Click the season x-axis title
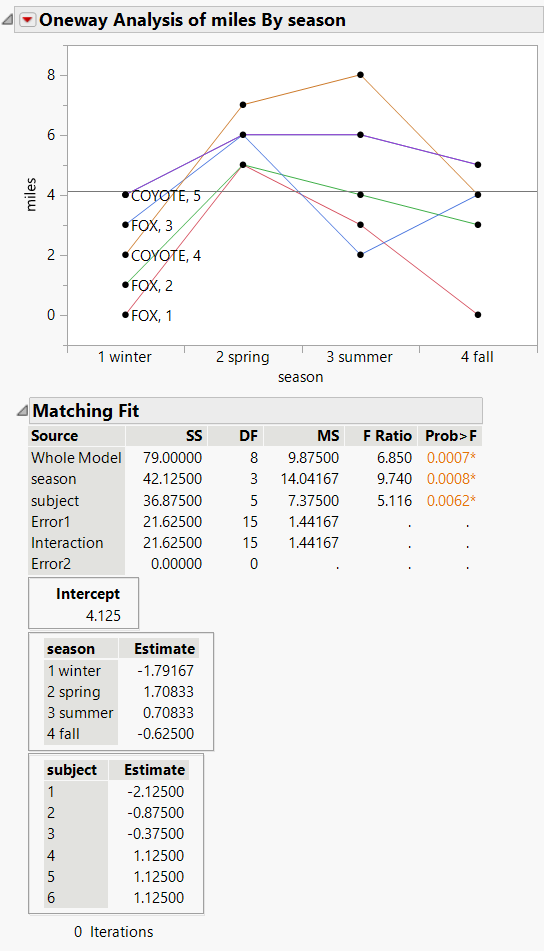 coord(301,377)
